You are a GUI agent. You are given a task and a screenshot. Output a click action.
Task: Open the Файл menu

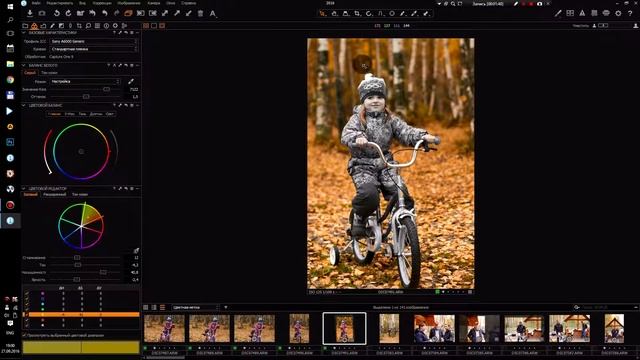pyautogui.click(x=36, y=3)
